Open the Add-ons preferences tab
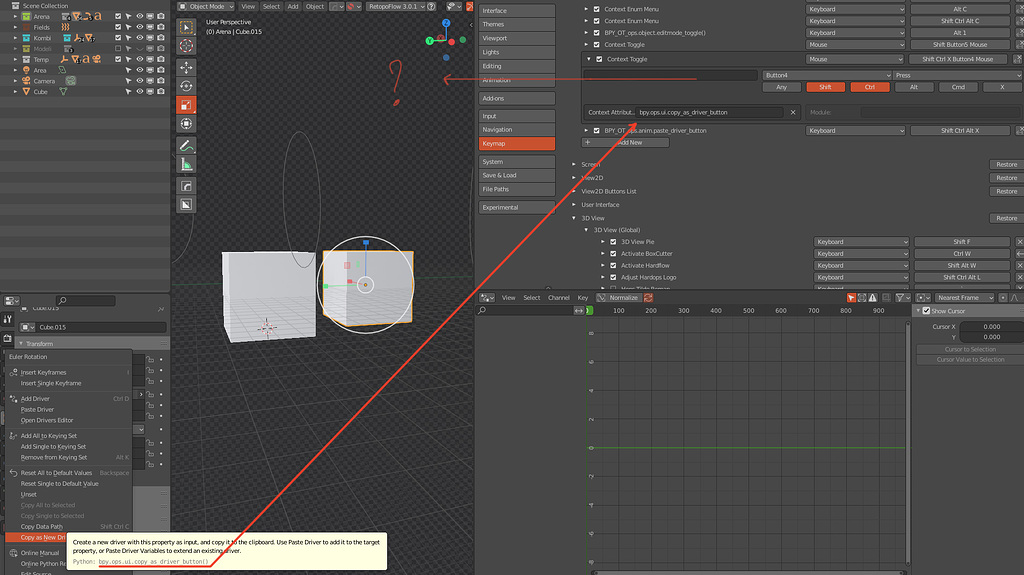1024x575 pixels. tap(517, 99)
